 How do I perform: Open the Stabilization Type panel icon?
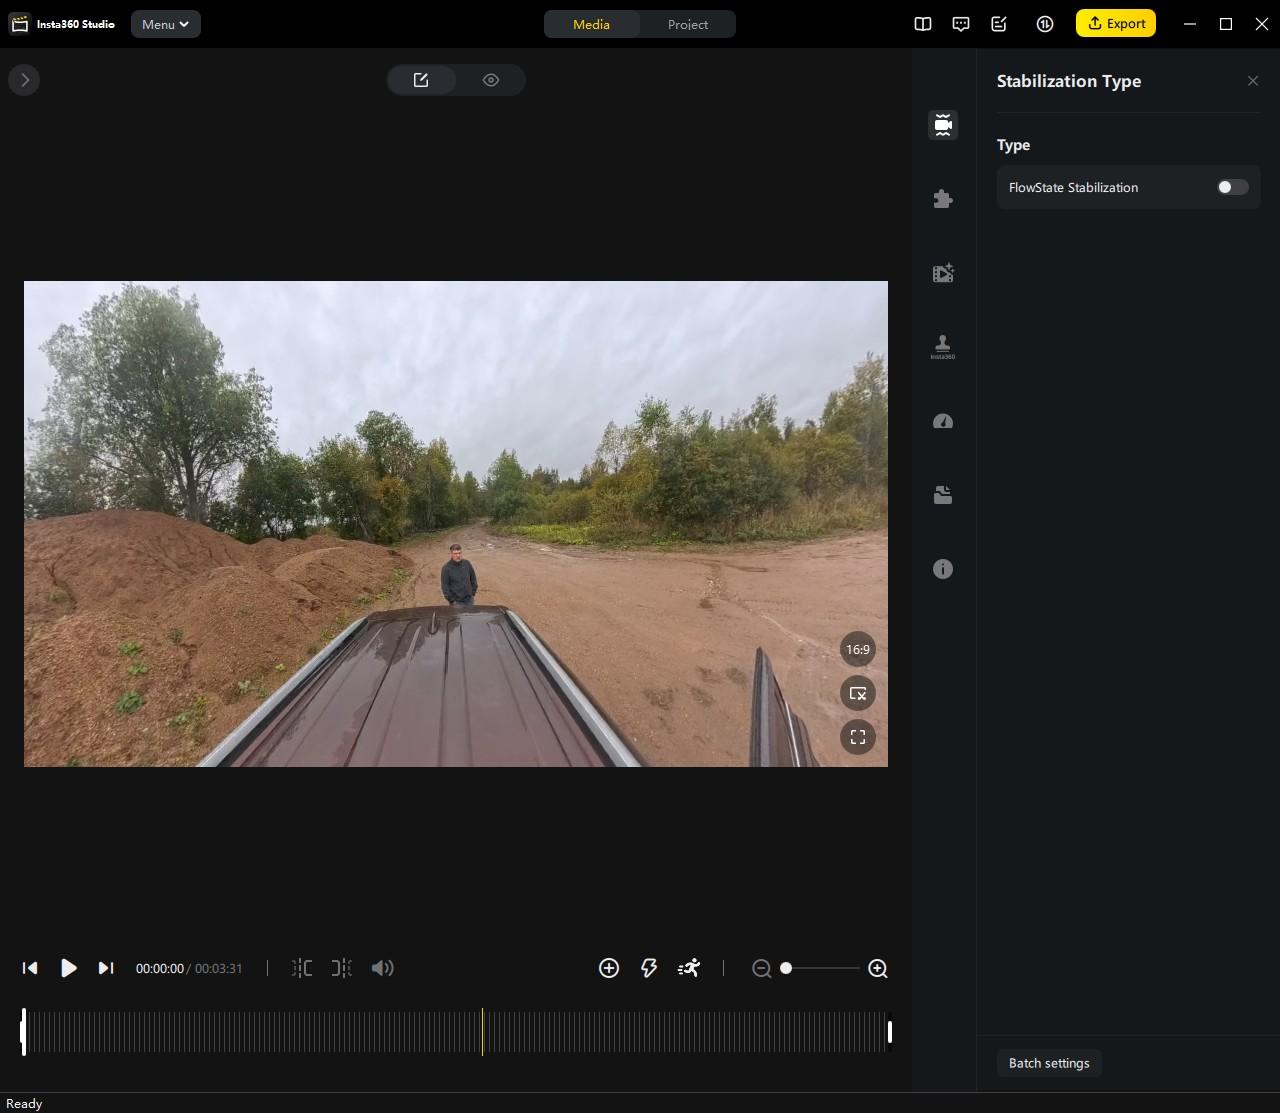[942, 124]
